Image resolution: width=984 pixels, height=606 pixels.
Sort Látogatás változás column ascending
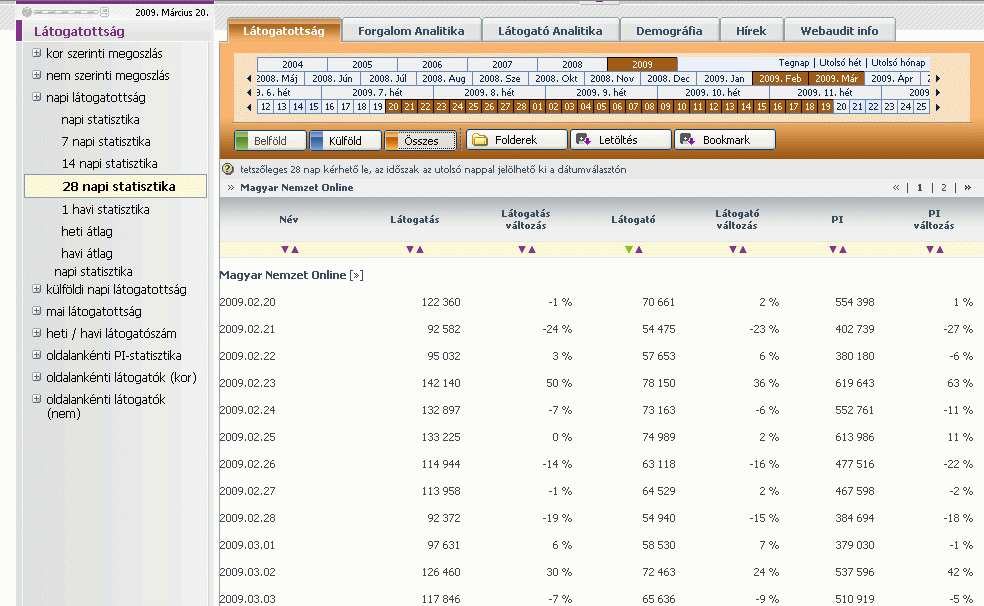532,250
